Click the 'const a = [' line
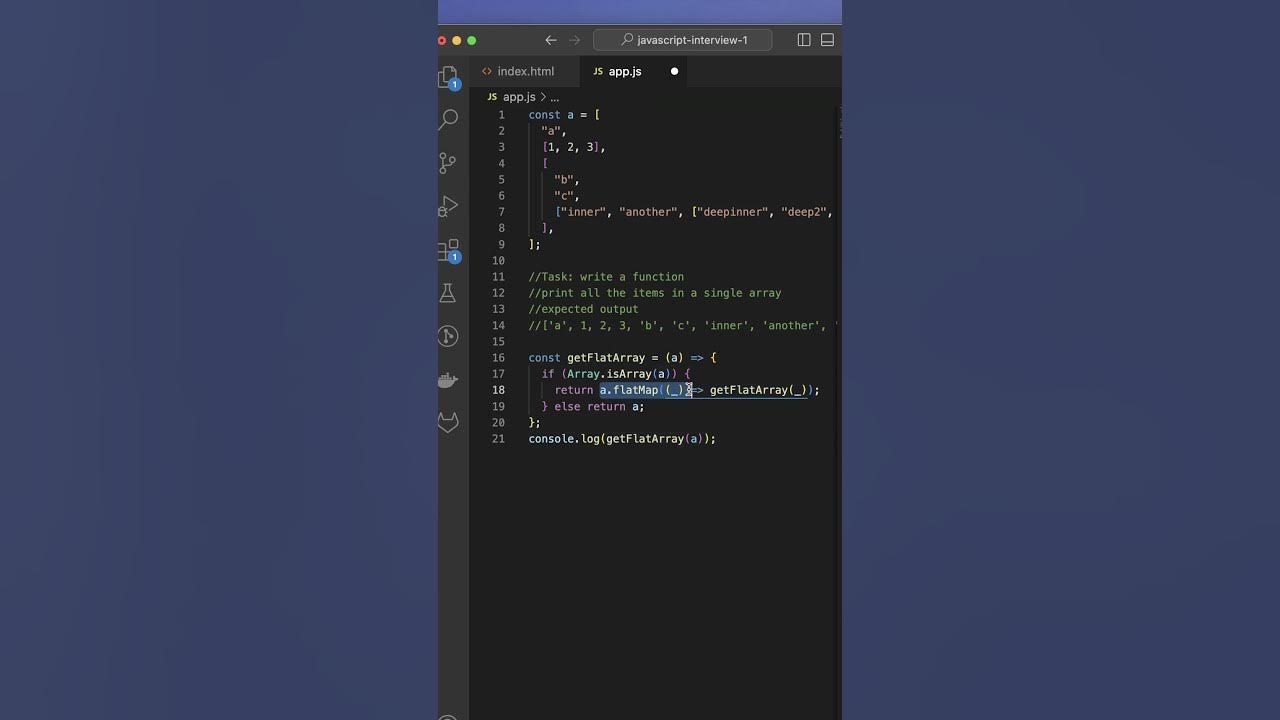Screen dimensions: 1280x720 [564, 115]
